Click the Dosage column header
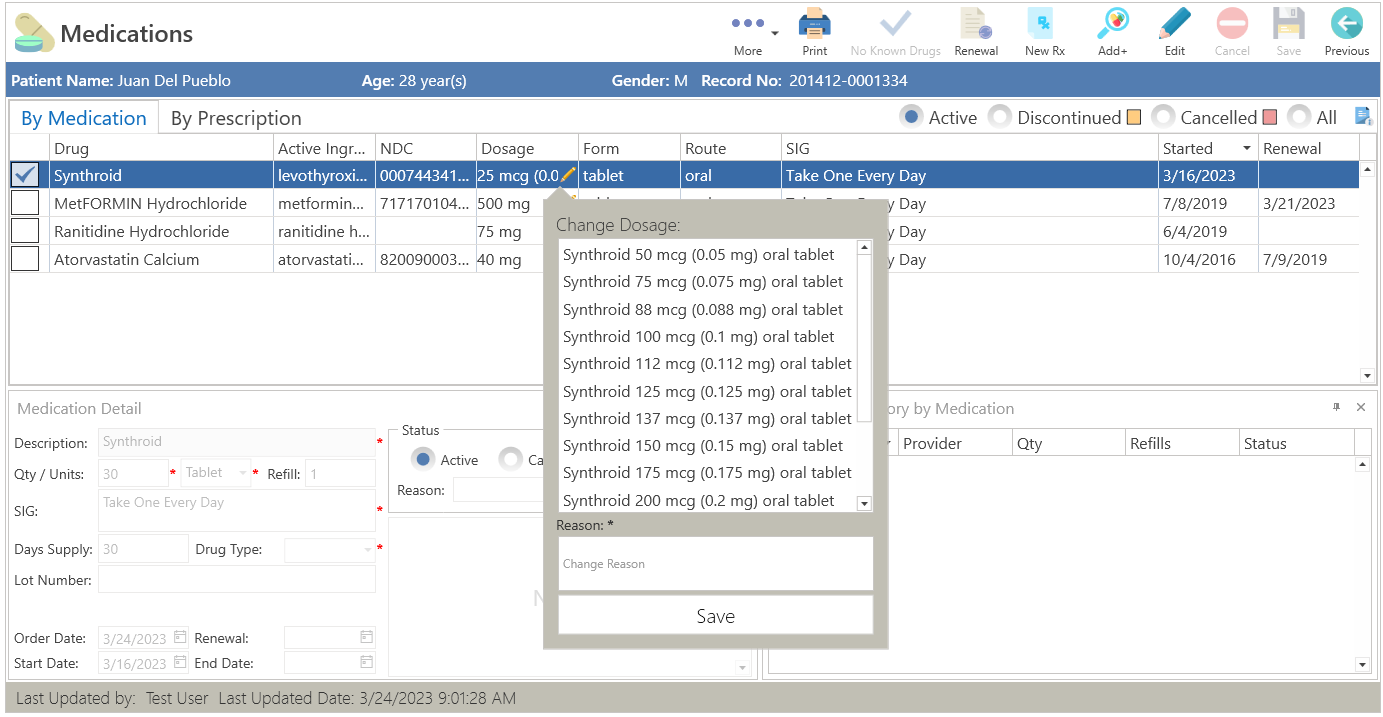This screenshot has height=717, width=1383. click(x=527, y=148)
